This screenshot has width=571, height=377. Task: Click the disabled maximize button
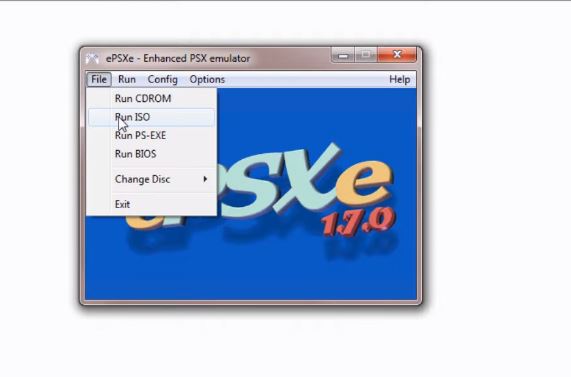pos(366,55)
